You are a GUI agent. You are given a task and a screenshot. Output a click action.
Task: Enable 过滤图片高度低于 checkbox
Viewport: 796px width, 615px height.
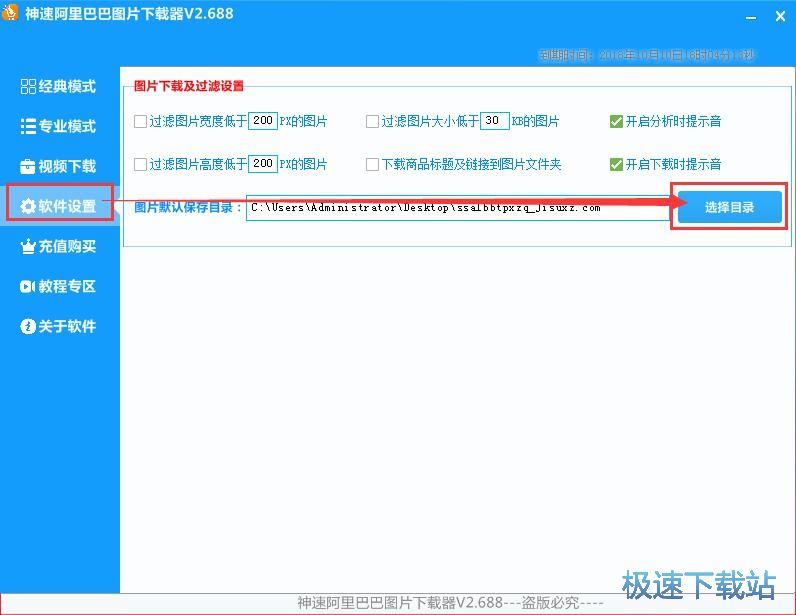(140, 165)
